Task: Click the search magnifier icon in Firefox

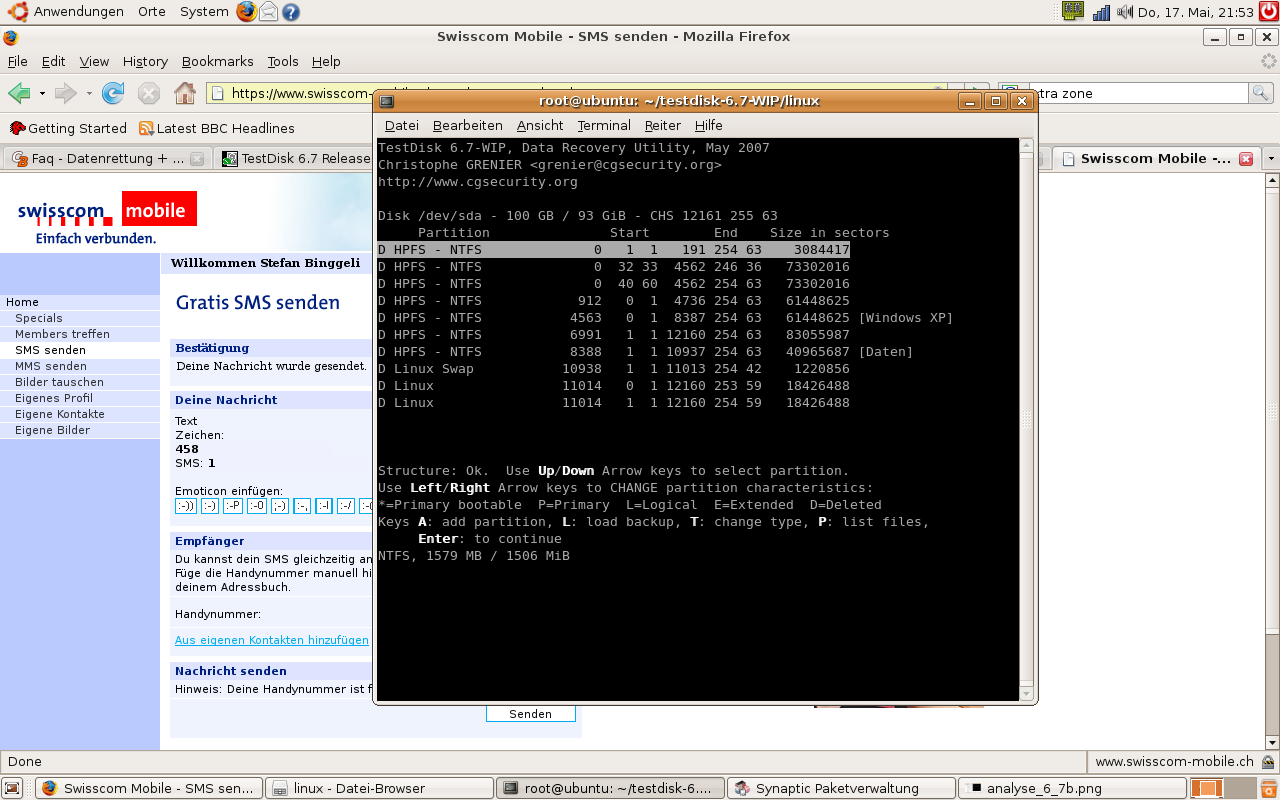Action: [x=1261, y=93]
